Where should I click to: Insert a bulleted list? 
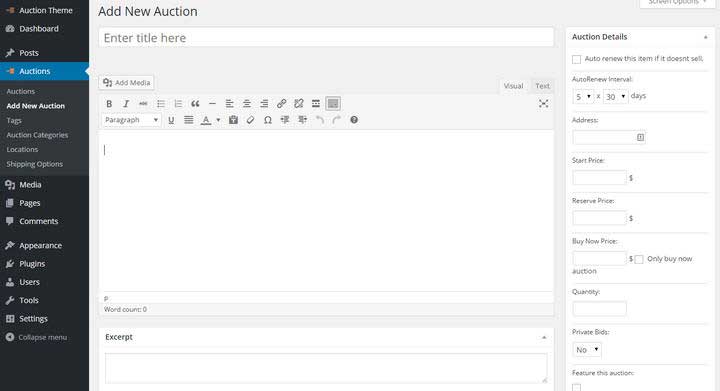point(161,104)
